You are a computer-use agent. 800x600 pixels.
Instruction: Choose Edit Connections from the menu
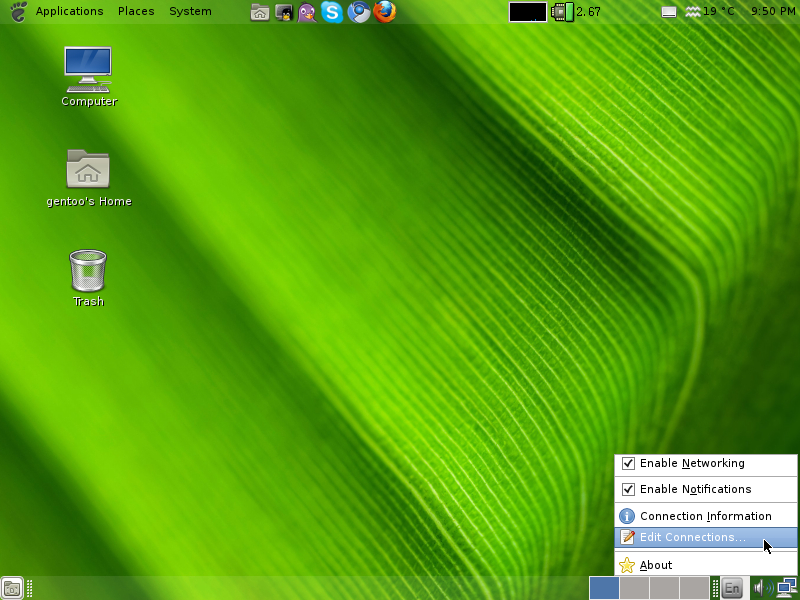pyautogui.click(x=692, y=537)
